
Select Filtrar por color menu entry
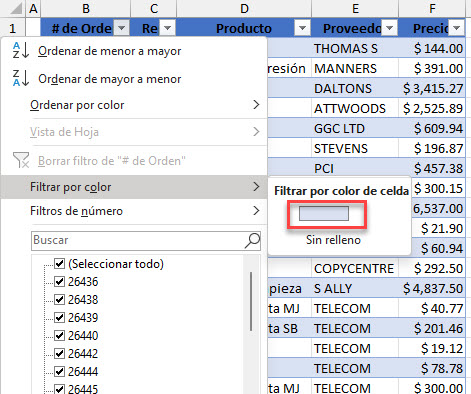[x=134, y=187]
